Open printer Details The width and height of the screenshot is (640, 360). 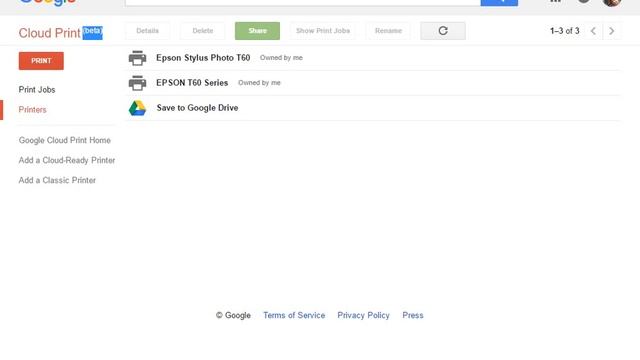tap(147, 31)
